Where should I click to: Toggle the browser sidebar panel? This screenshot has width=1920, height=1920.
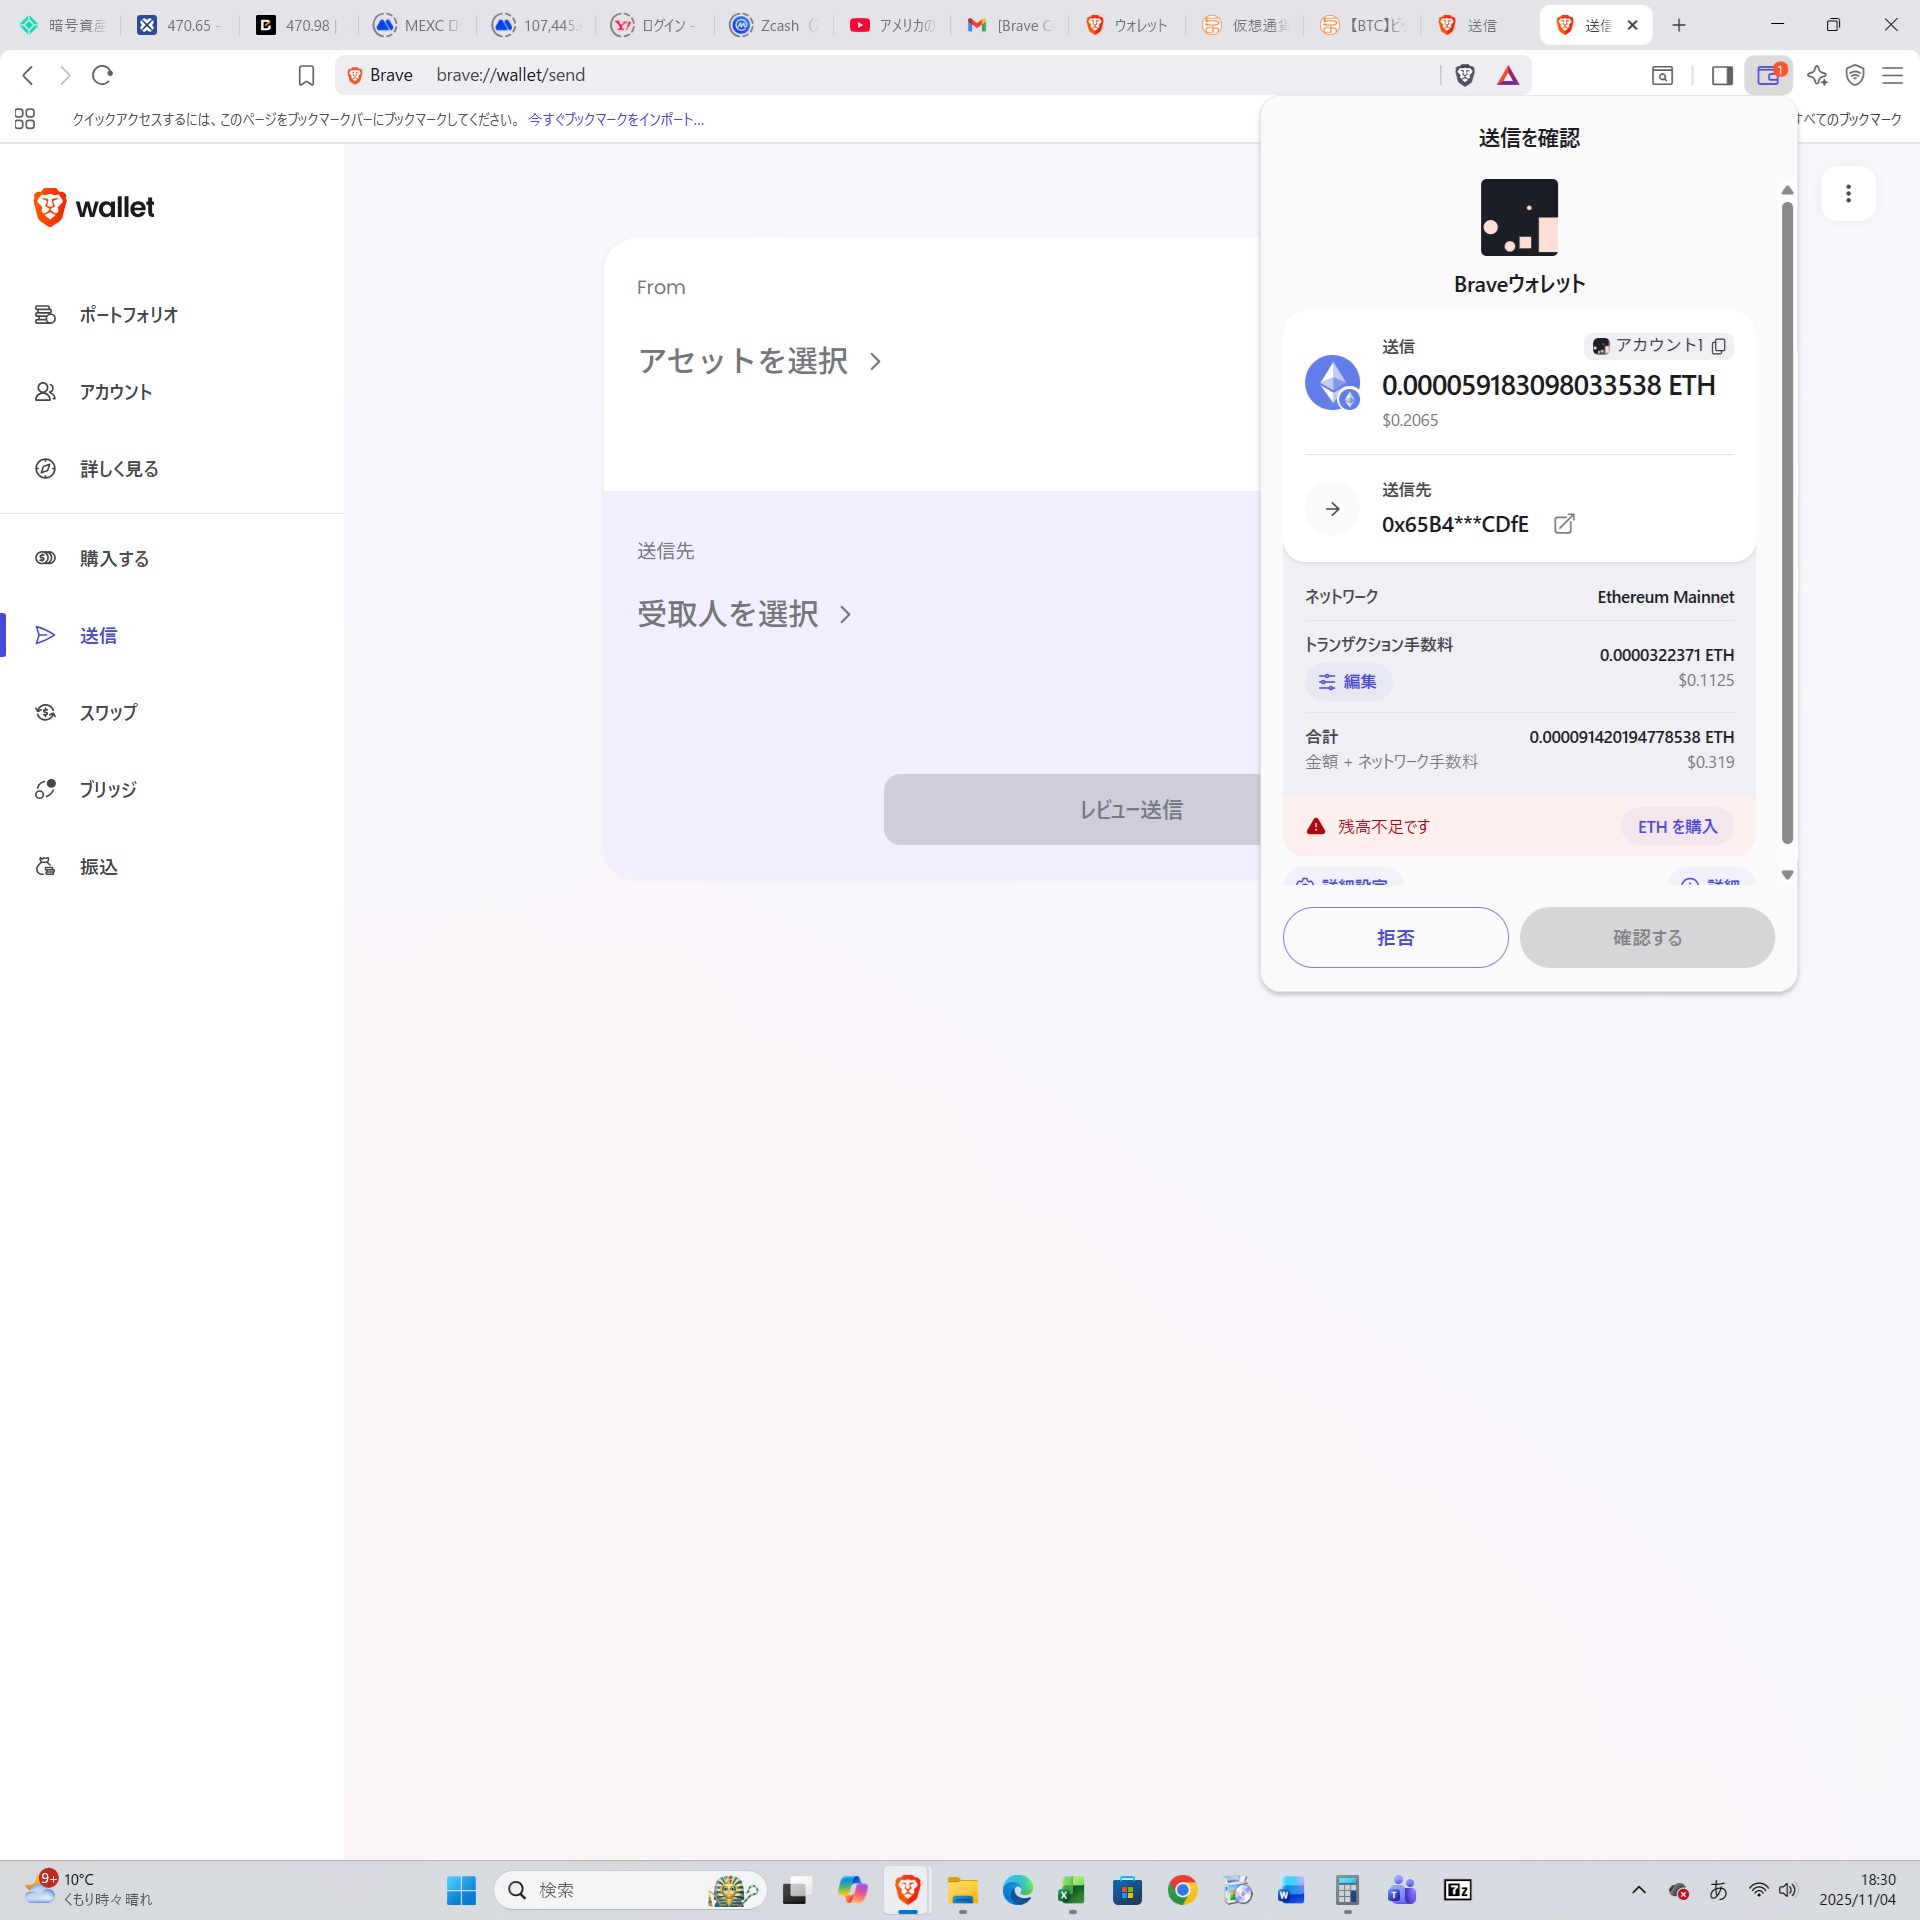pos(1722,75)
